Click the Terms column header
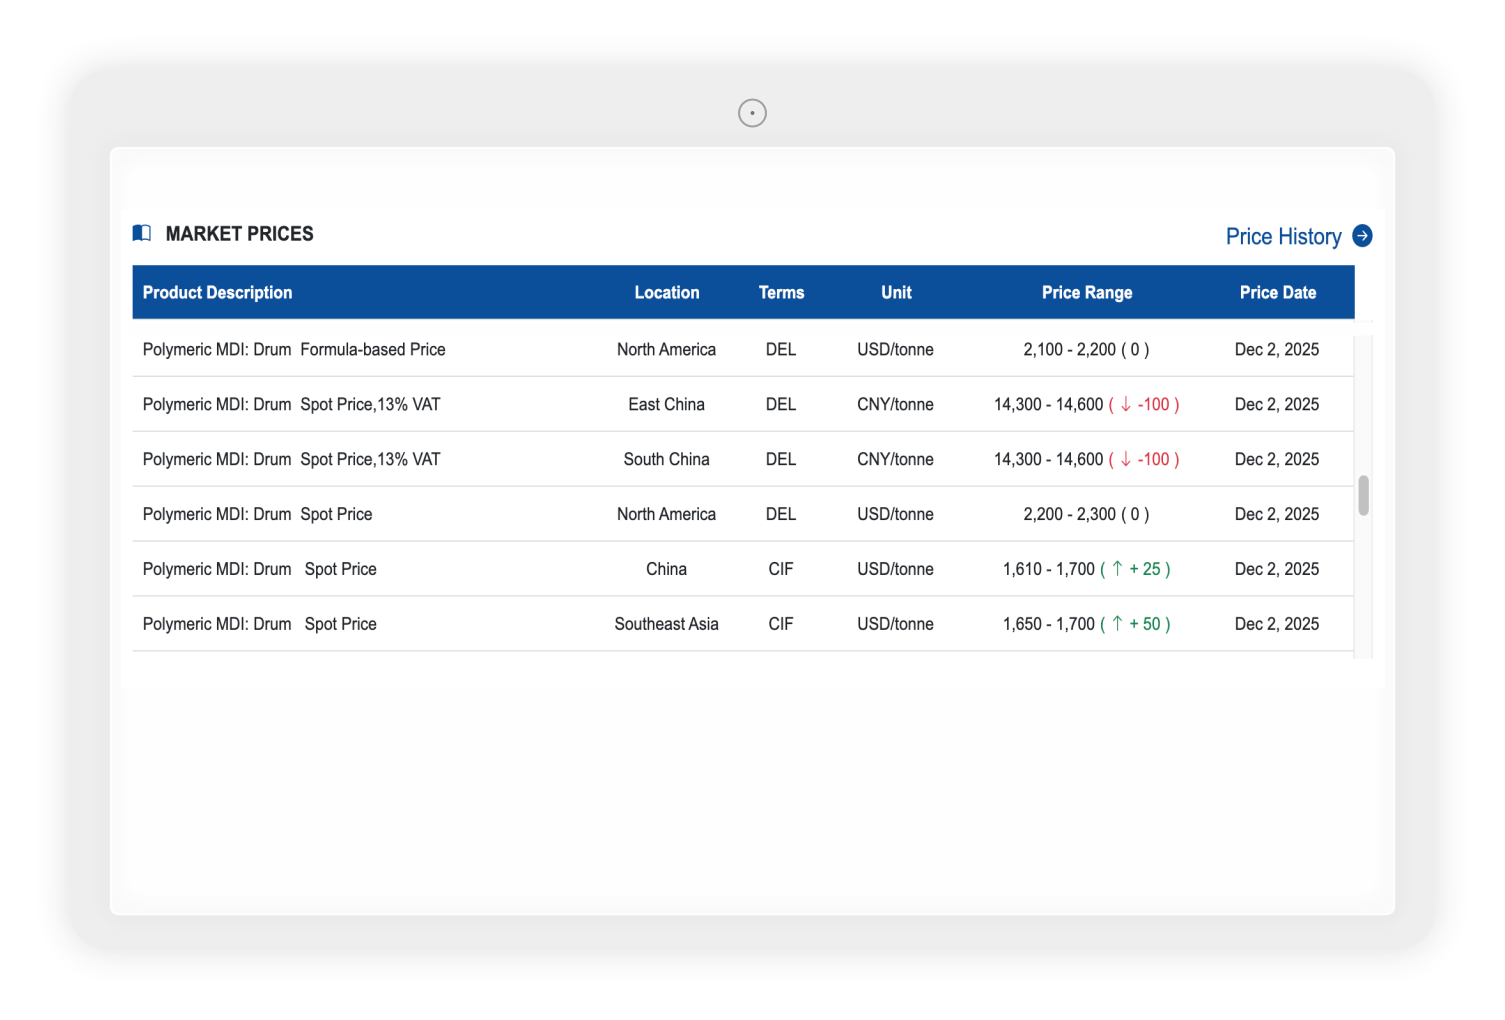 (x=781, y=293)
